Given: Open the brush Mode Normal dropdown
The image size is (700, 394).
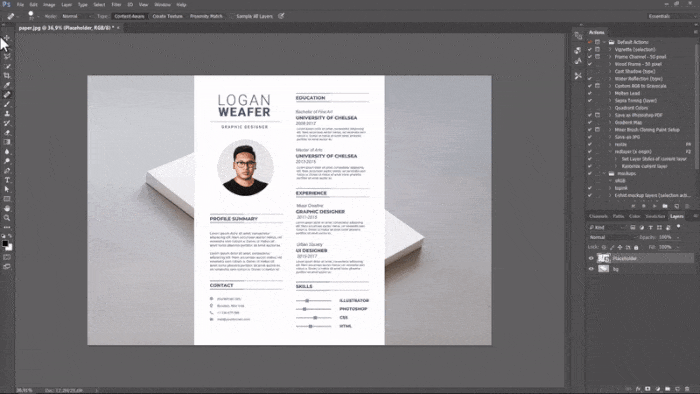Looking at the screenshot, I should coord(76,16).
